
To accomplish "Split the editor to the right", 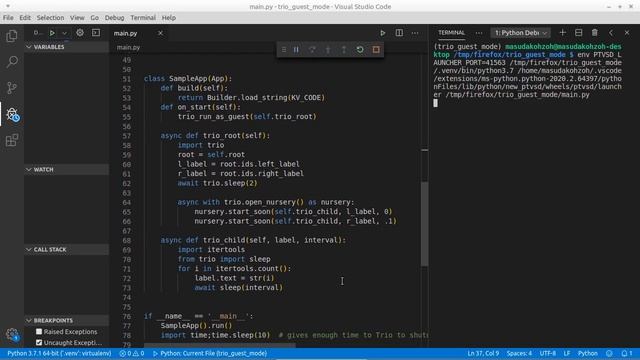I will (x=399, y=33).
